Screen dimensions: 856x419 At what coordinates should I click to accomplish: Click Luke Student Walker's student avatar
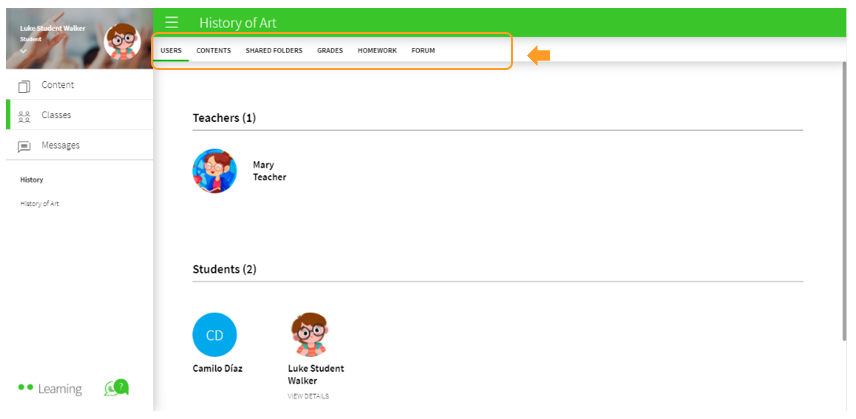pos(309,335)
